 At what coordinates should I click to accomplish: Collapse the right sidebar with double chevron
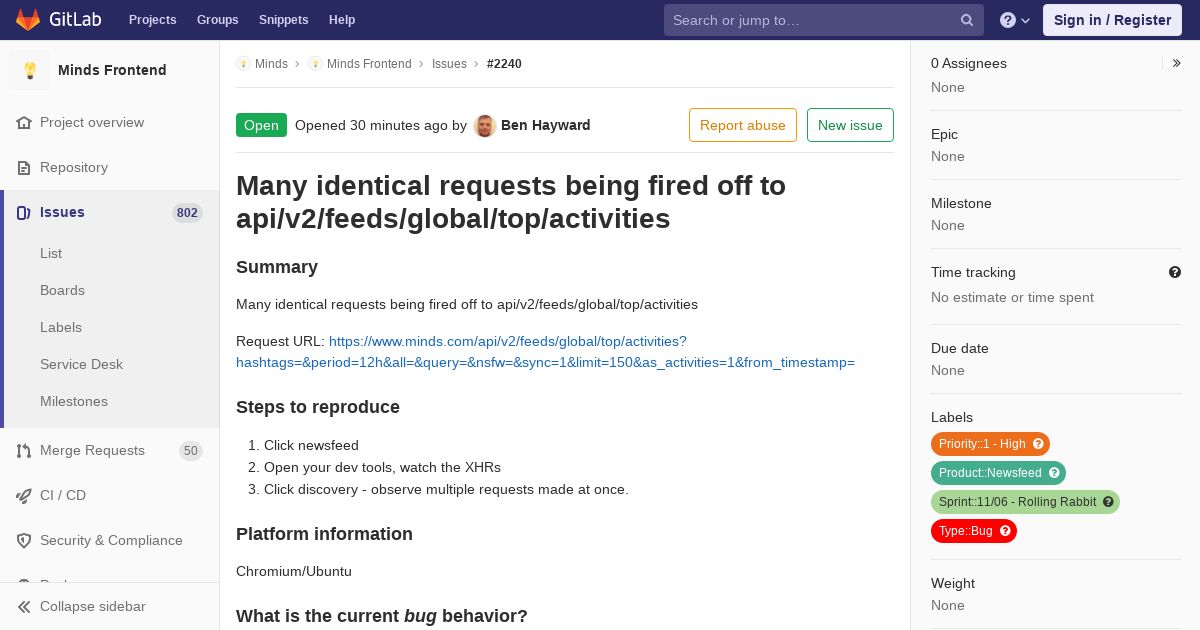pyautogui.click(x=1176, y=63)
